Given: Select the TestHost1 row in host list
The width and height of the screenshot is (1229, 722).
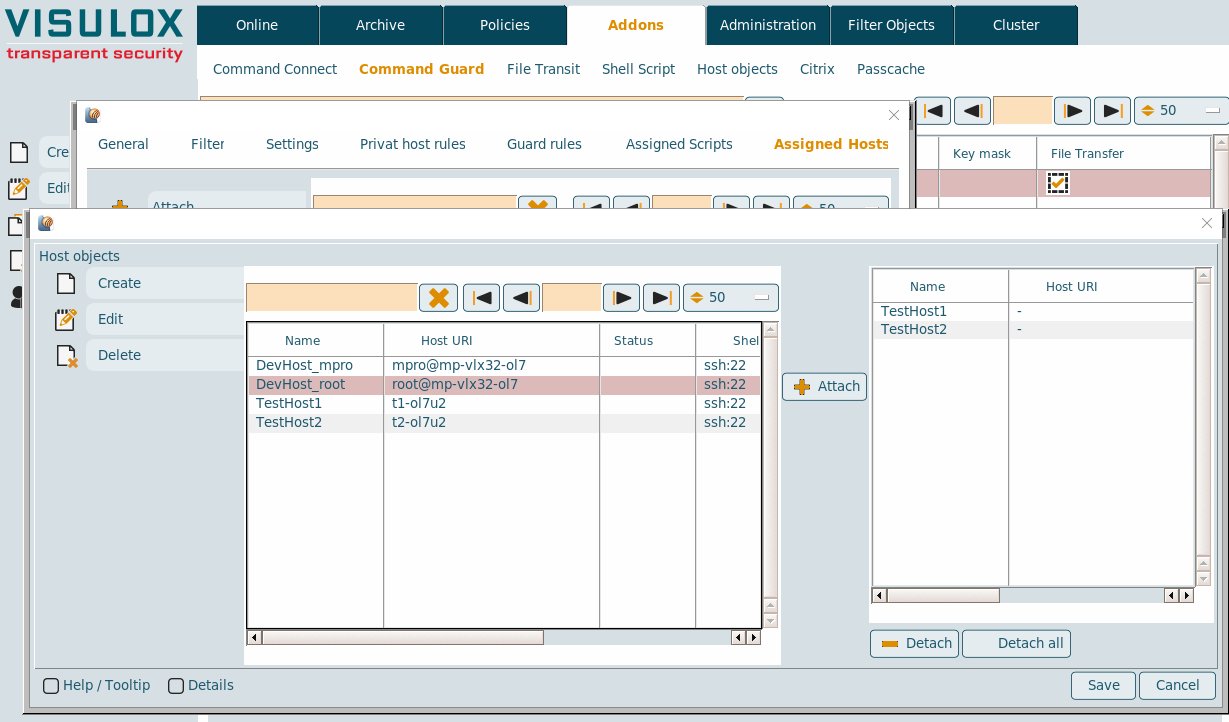Looking at the screenshot, I should pos(290,404).
